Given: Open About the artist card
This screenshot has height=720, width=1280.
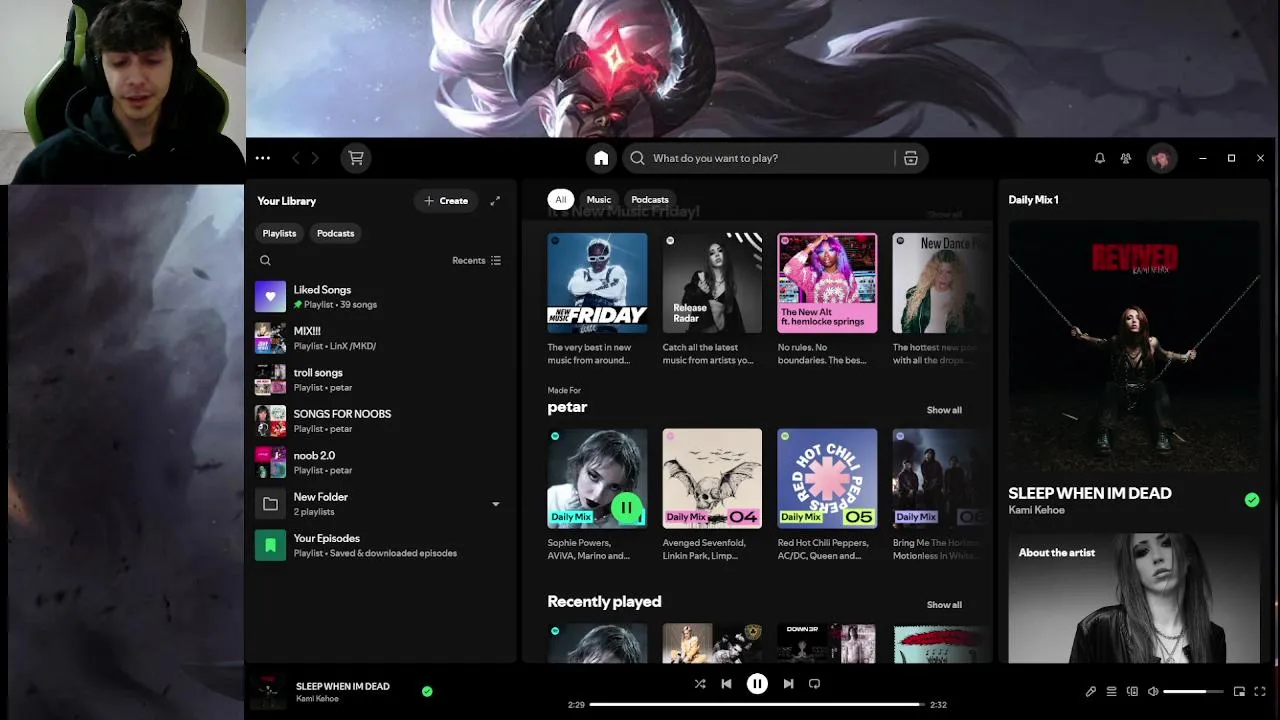Looking at the screenshot, I should pos(1134,598).
